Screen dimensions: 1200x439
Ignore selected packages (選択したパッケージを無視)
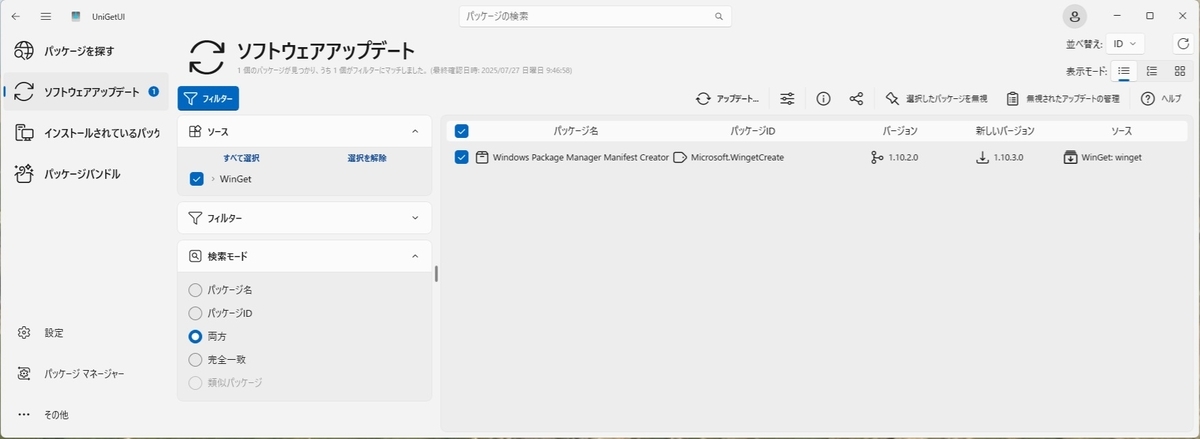click(936, 98)
